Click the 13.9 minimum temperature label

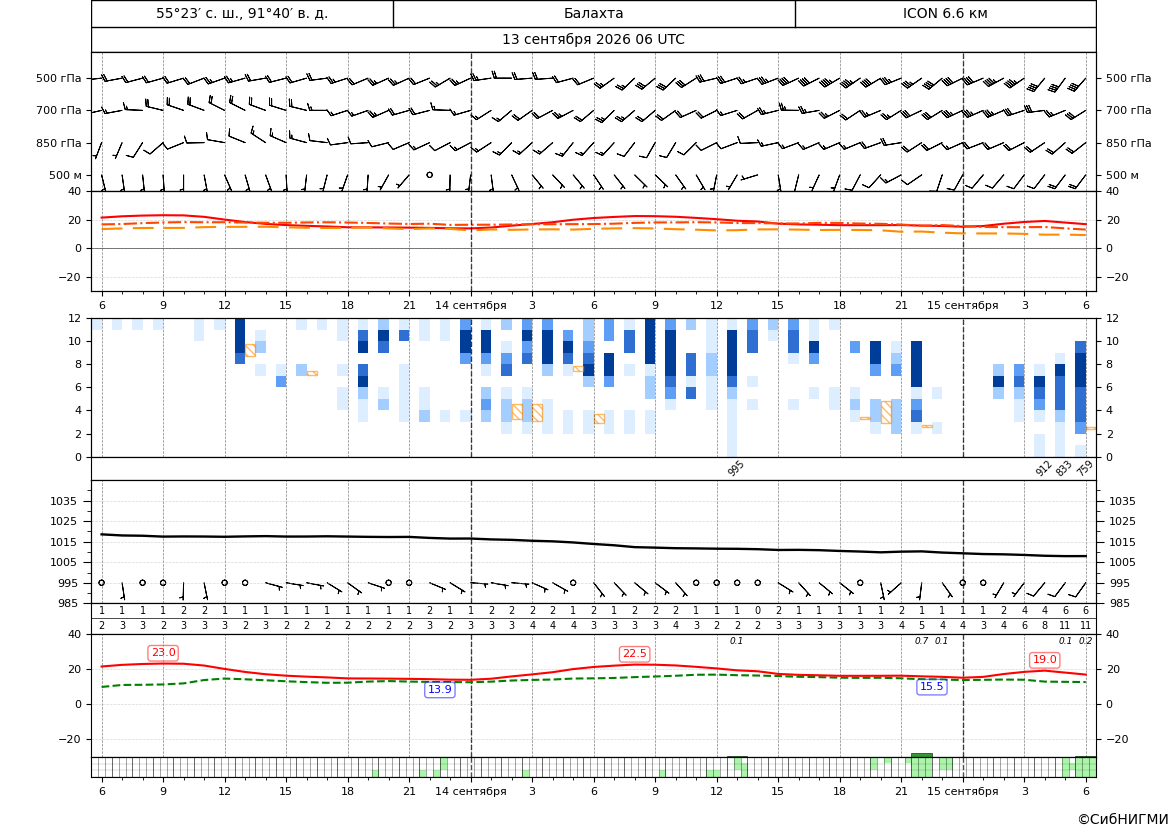point(439,689)
